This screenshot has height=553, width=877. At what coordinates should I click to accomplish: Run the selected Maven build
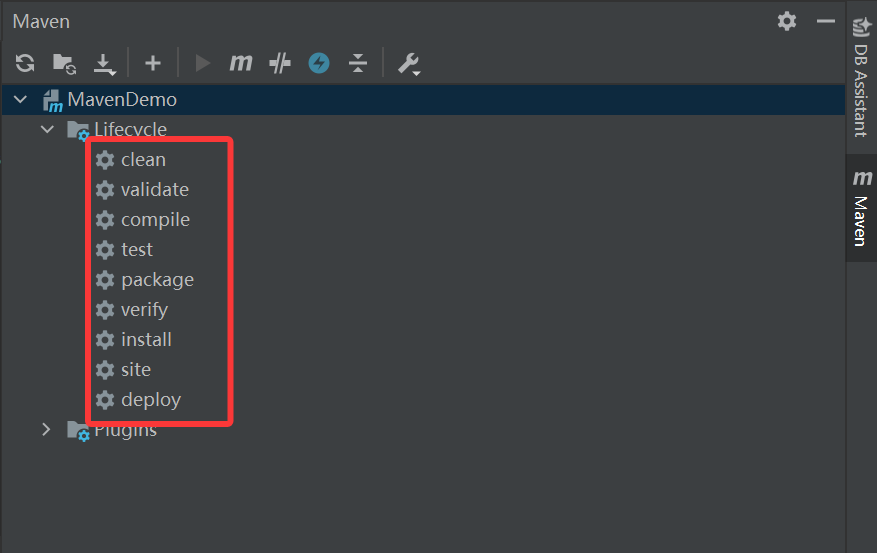[x=202, y=63]
